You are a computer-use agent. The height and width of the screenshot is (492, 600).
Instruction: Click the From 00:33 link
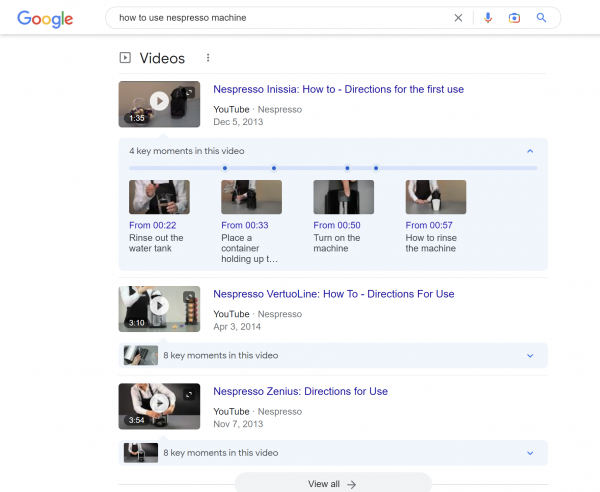click(x=245, y=225)
